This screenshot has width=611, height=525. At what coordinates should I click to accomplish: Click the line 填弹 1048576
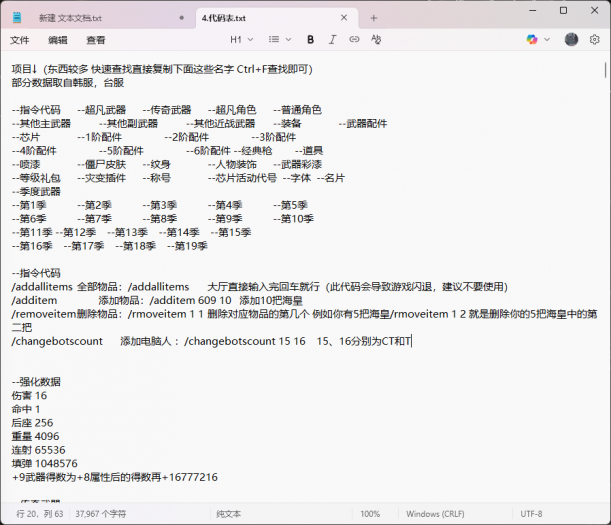(44, 463)
